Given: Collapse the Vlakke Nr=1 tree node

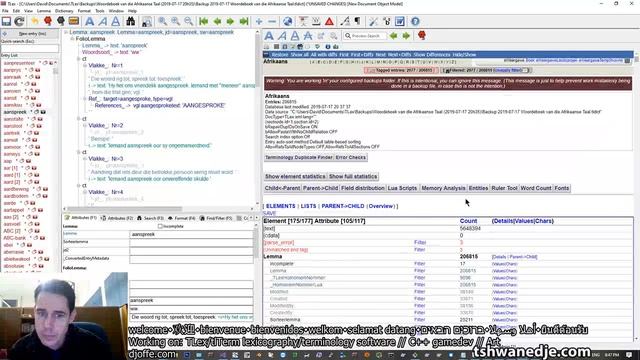Looking at the screenshot, I should coord(85,65).
